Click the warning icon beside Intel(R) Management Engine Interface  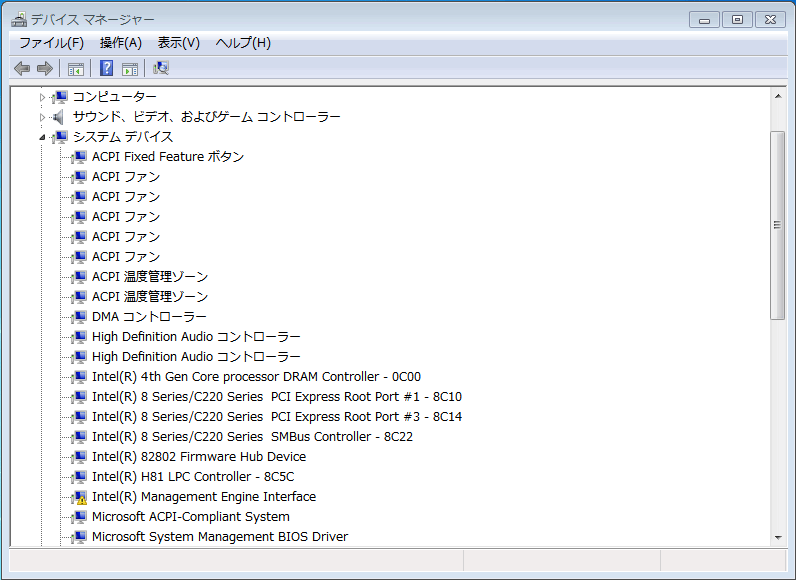coord(79,497)
